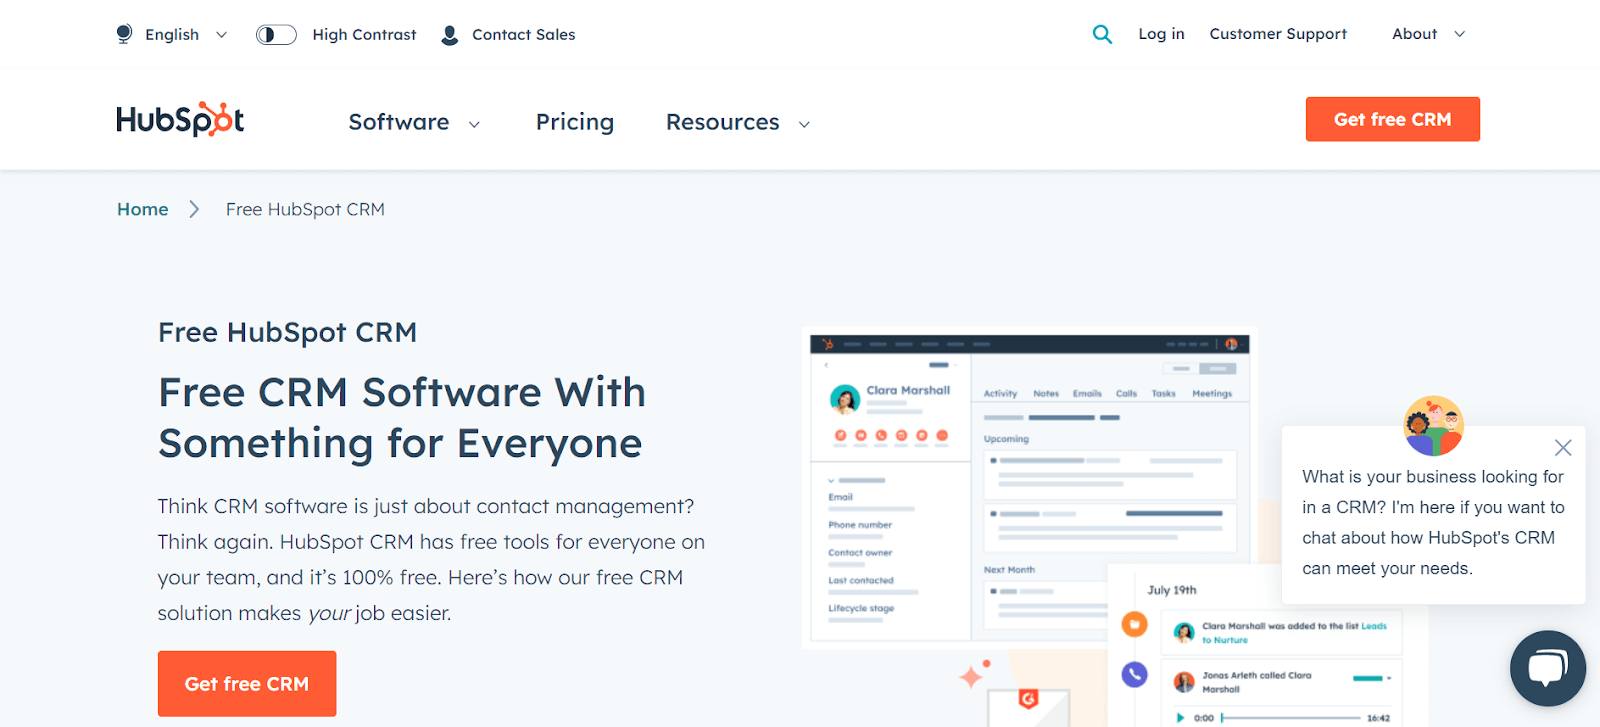Open Customer Support link
The height and width of the screenshot is (727, 1600).
tap(1278, 34)
